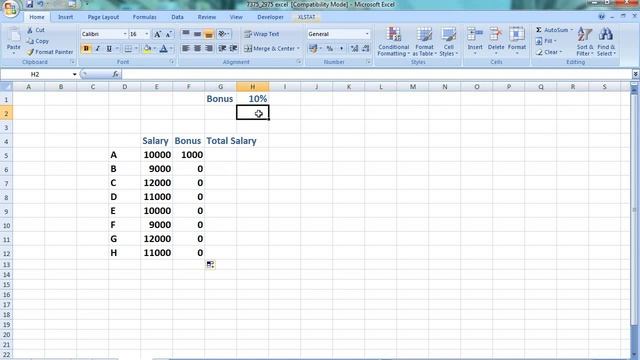
Task: Increase the cell indent
Action: [x=233, y=49]
